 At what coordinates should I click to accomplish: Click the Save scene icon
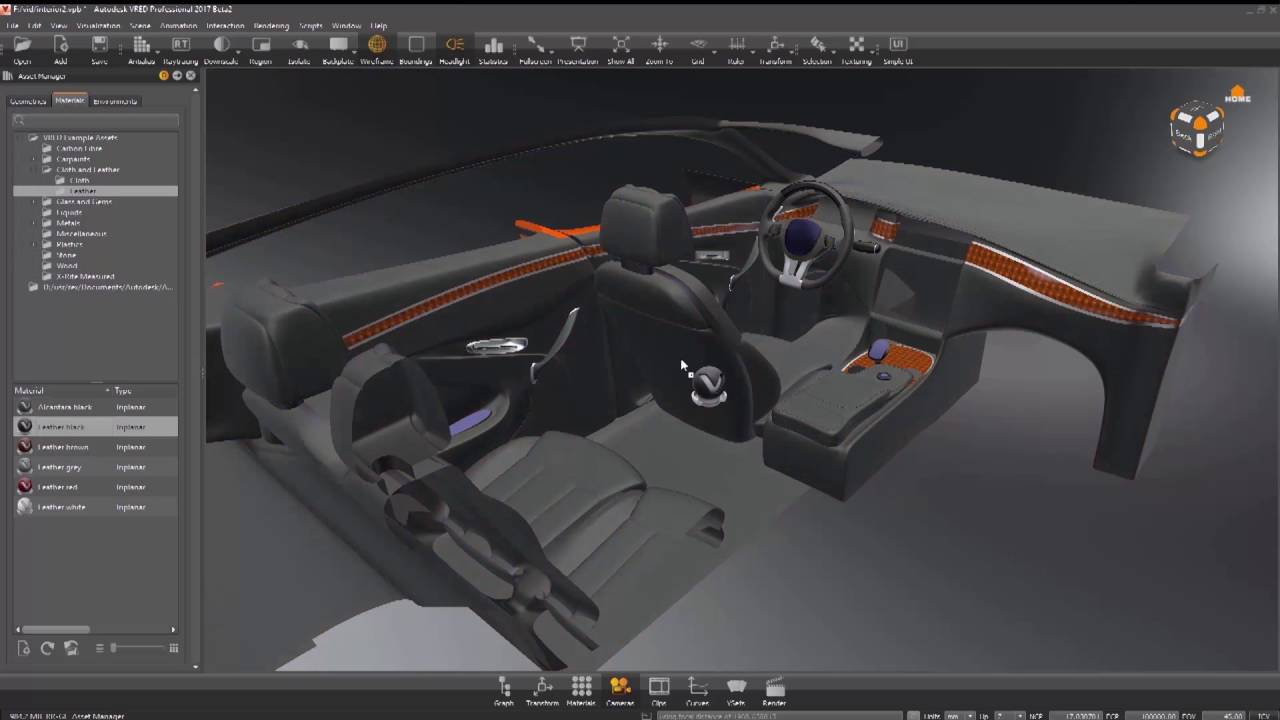click(x=99, y=46)
